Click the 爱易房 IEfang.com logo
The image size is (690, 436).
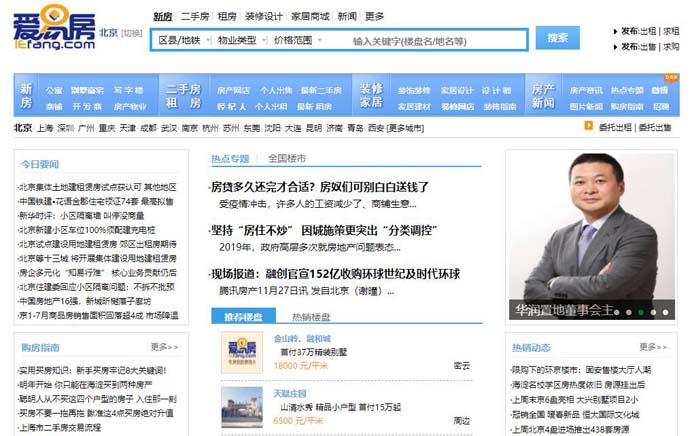[x=54, y=27]
